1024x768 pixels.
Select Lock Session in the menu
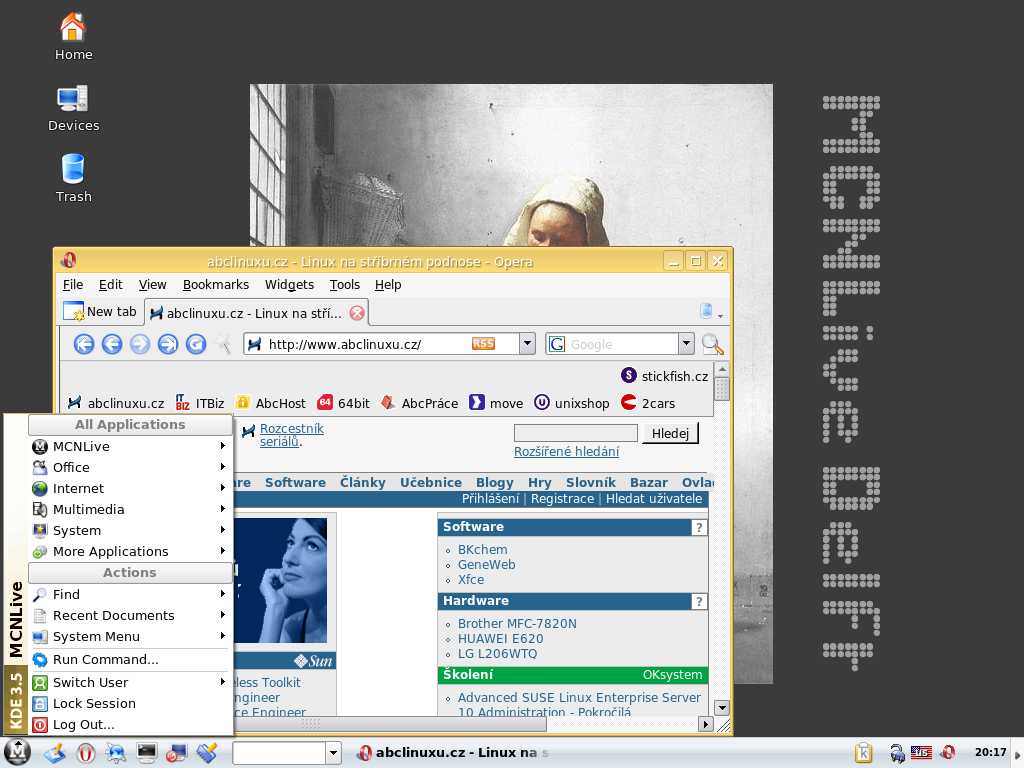tap(131, 703)
